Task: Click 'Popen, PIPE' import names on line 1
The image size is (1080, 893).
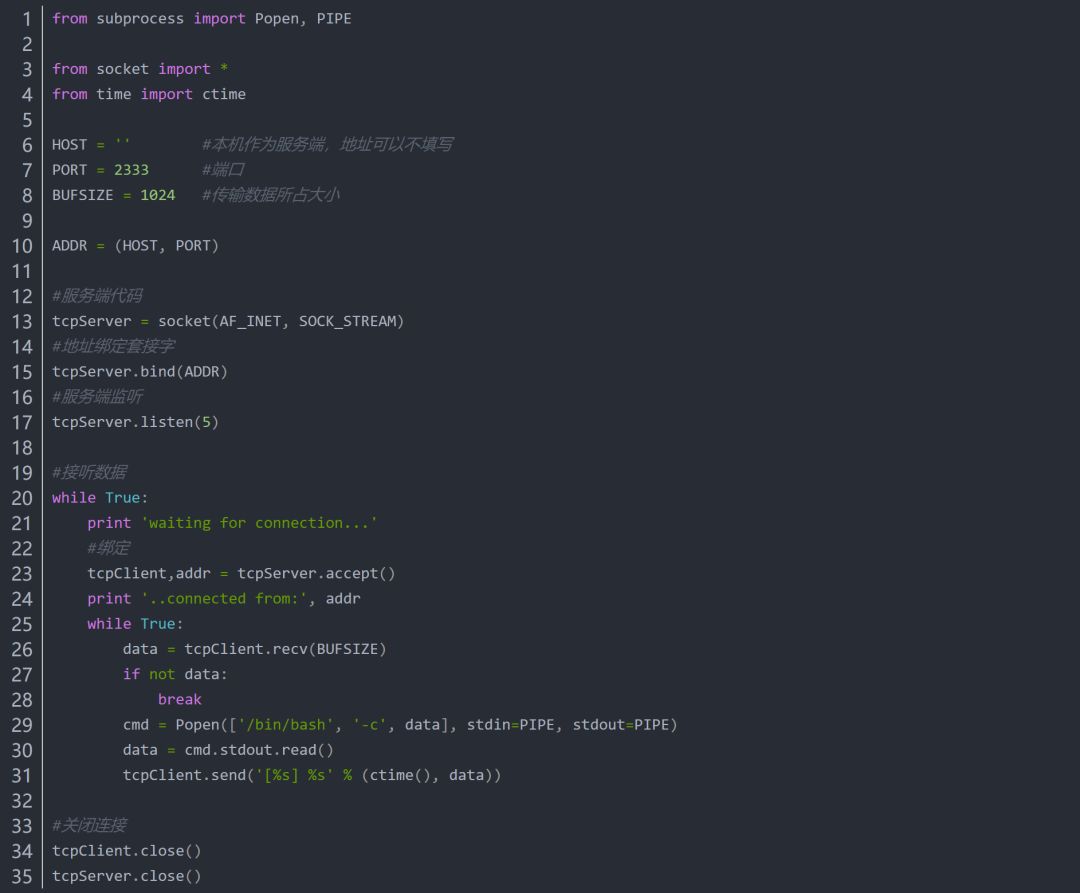Action: (303, 19)
